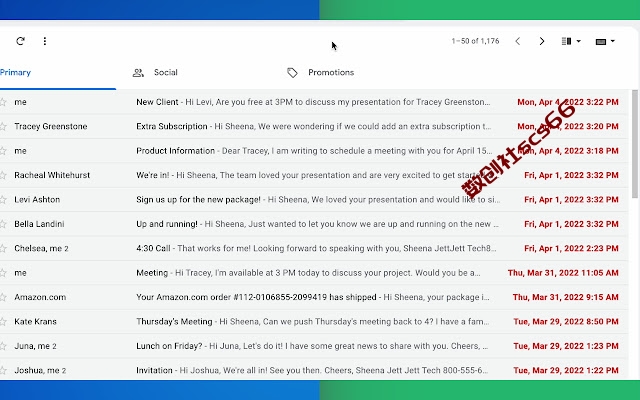The image size is (640, 400).
Task: Go to newer emails with left chevron
Action: tap(518, 41)
